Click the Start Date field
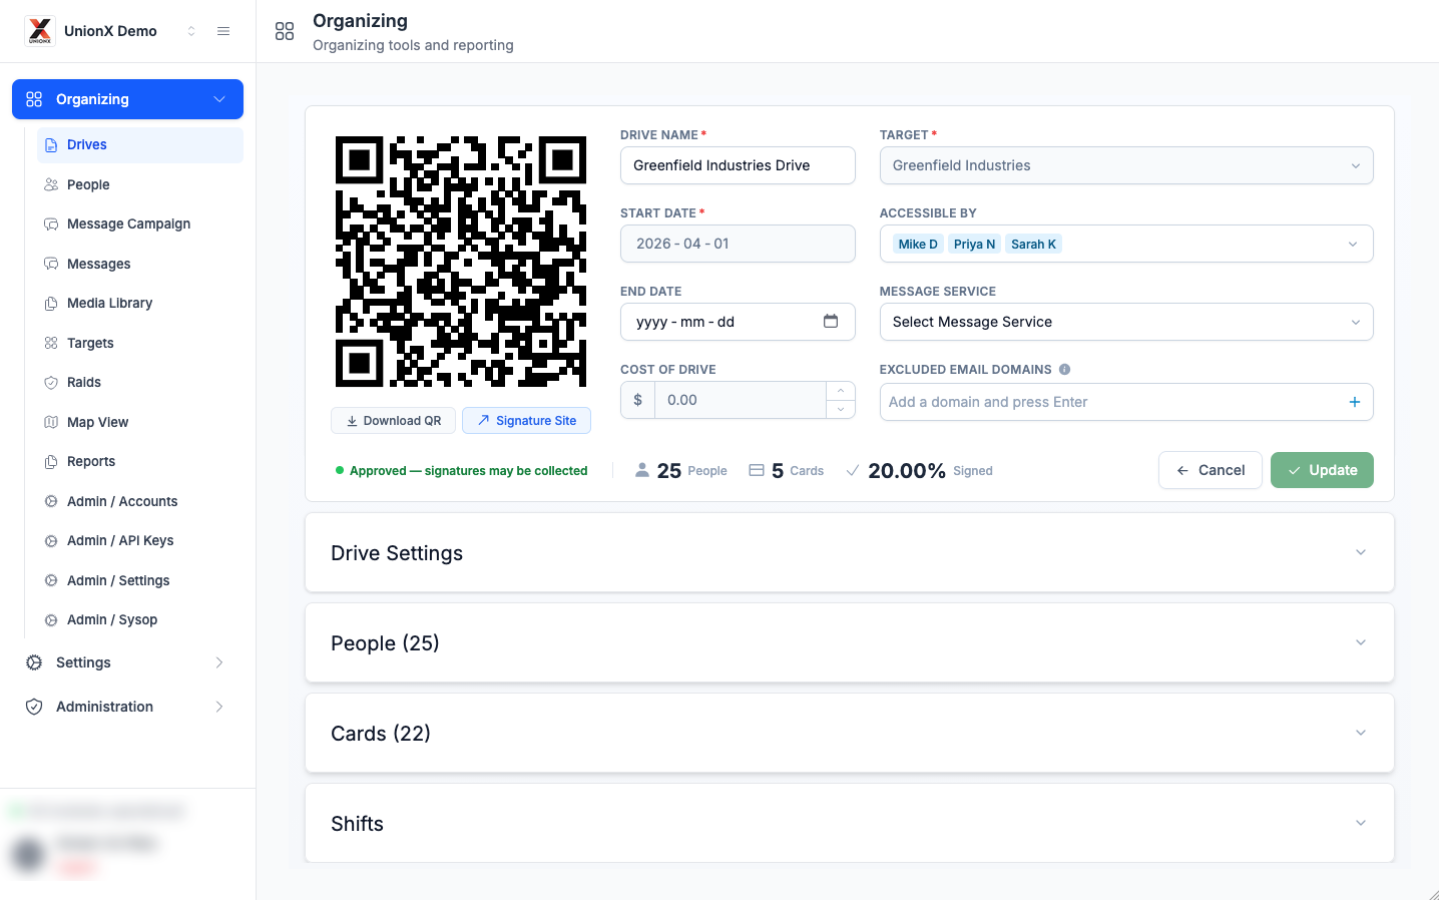This screenshot has height=900, width=1439. point(738,244)
